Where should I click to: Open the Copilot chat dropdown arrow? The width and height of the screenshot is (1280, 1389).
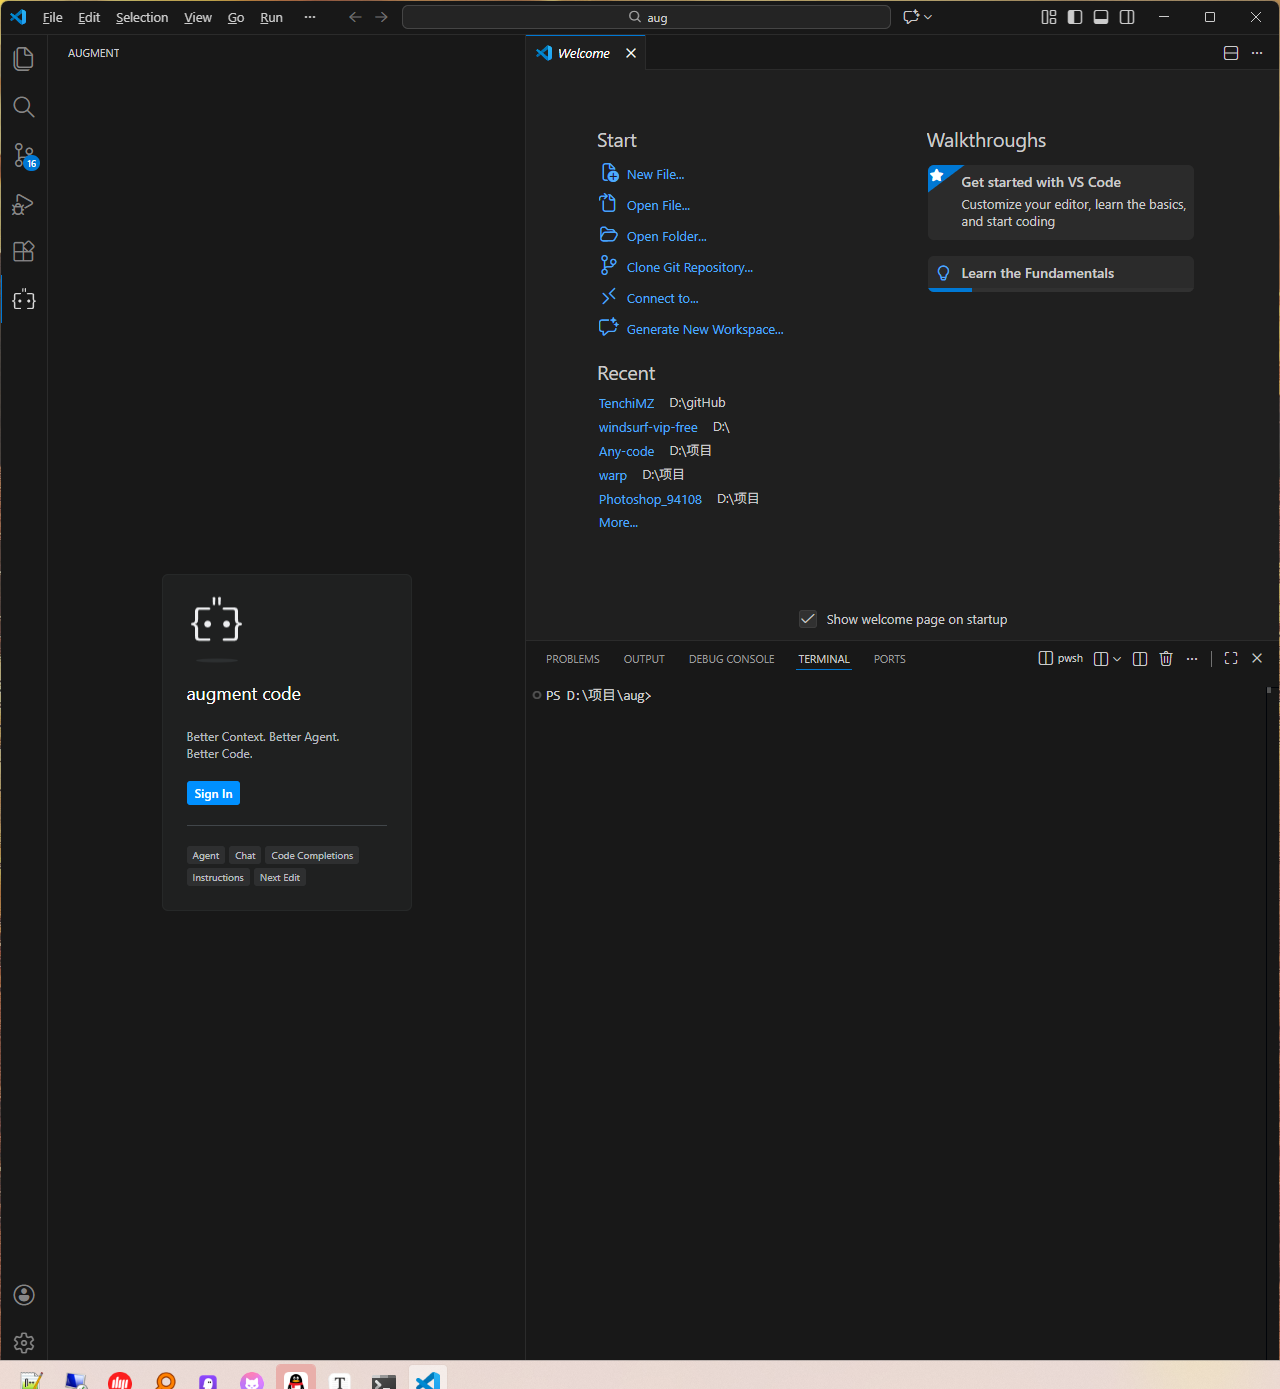pyautogui.click(x=929, y=17)
